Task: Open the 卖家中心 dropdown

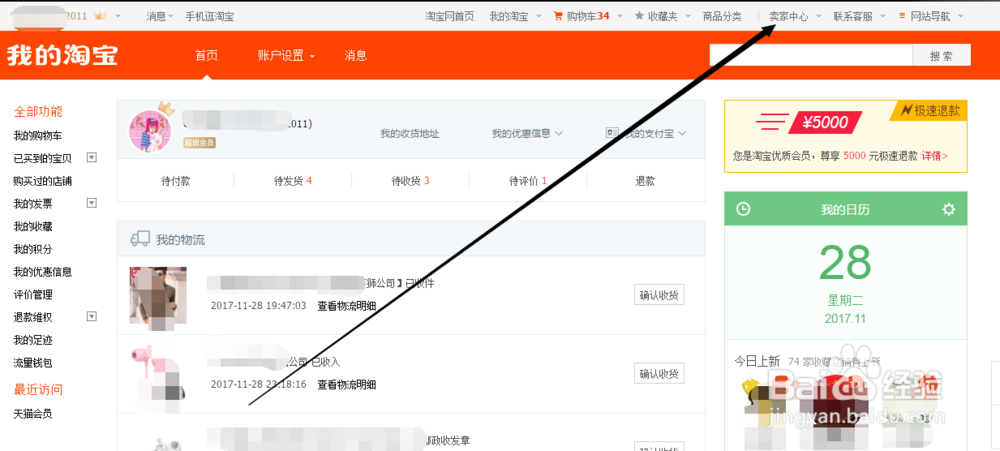Action: (x=818, y=17)
